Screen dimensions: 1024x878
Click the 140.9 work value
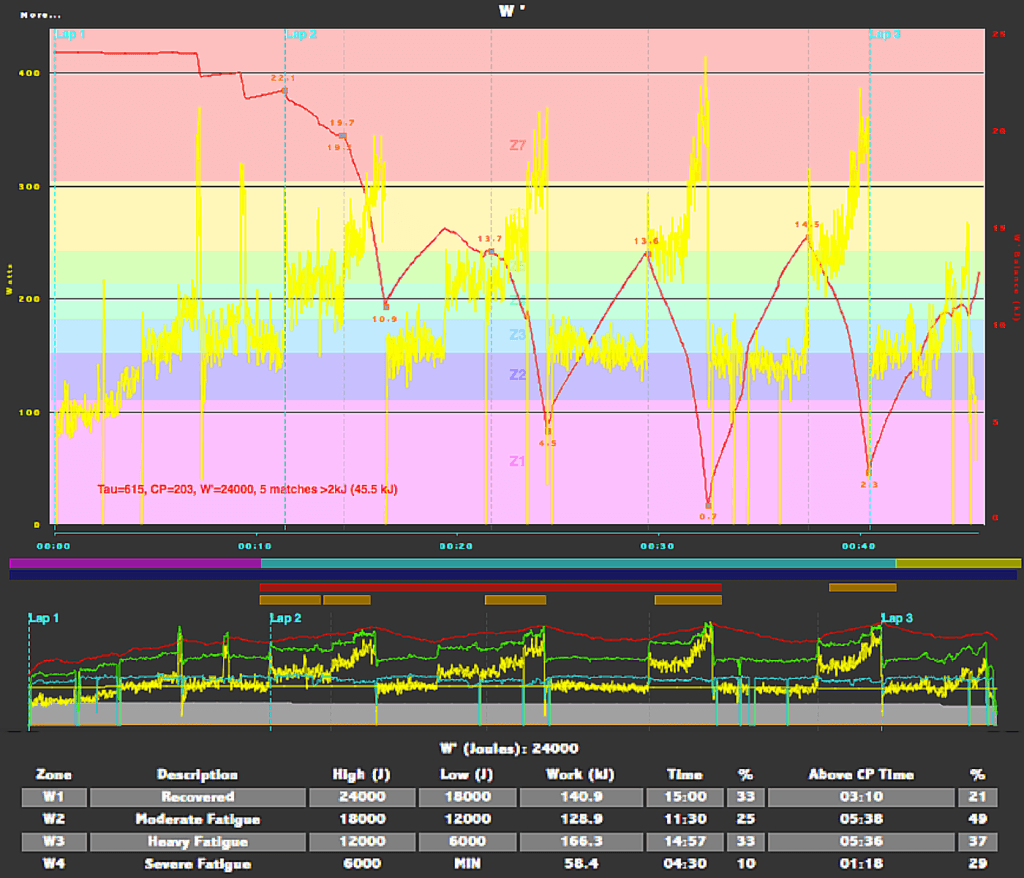click(581, 797)
